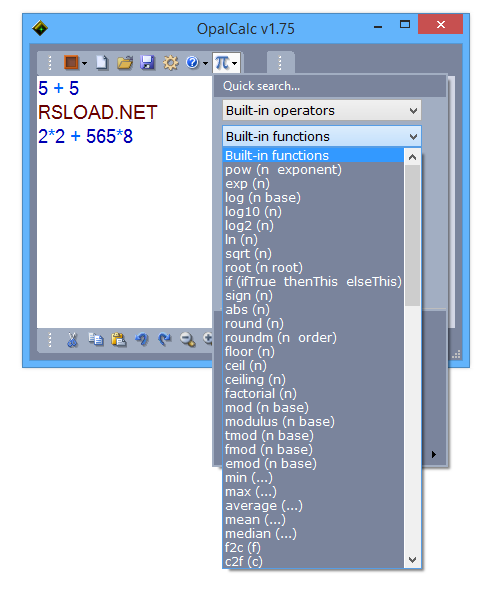
Task: Collapse the Built-in functions combo box
Action: tap(322, 136)
